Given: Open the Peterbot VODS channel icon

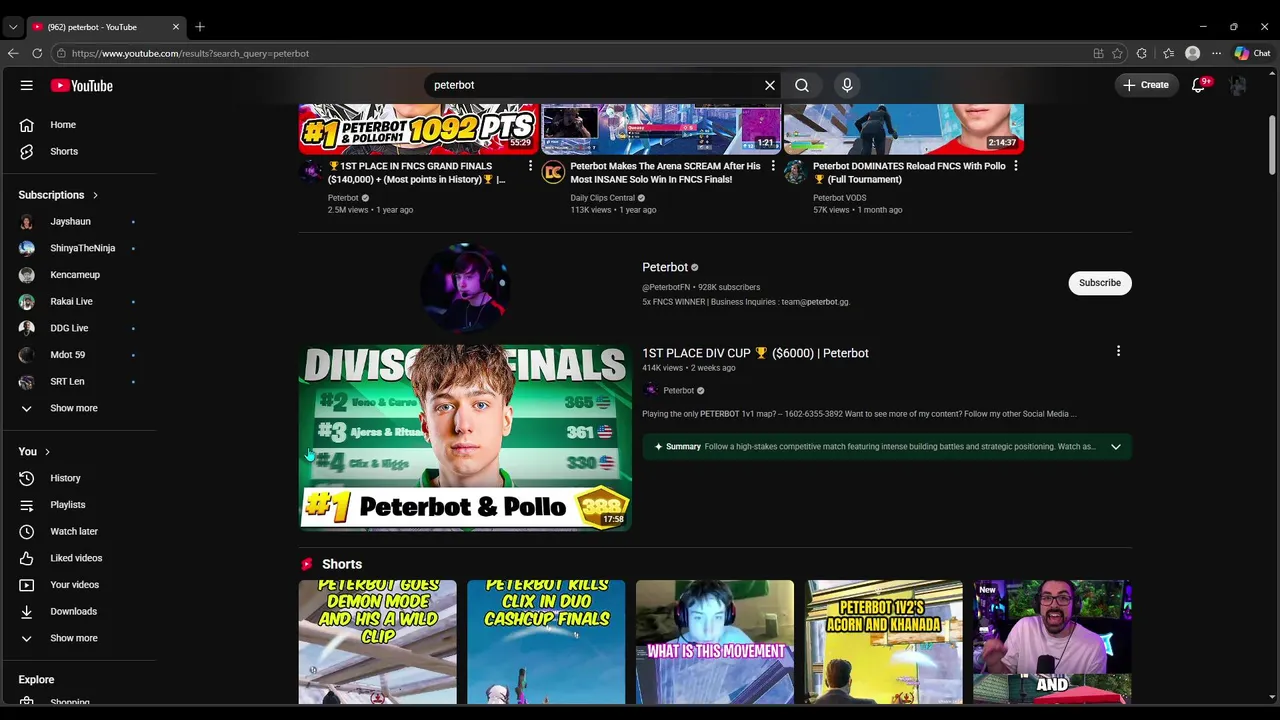Looking at the screenshot, I should [795, 172].
